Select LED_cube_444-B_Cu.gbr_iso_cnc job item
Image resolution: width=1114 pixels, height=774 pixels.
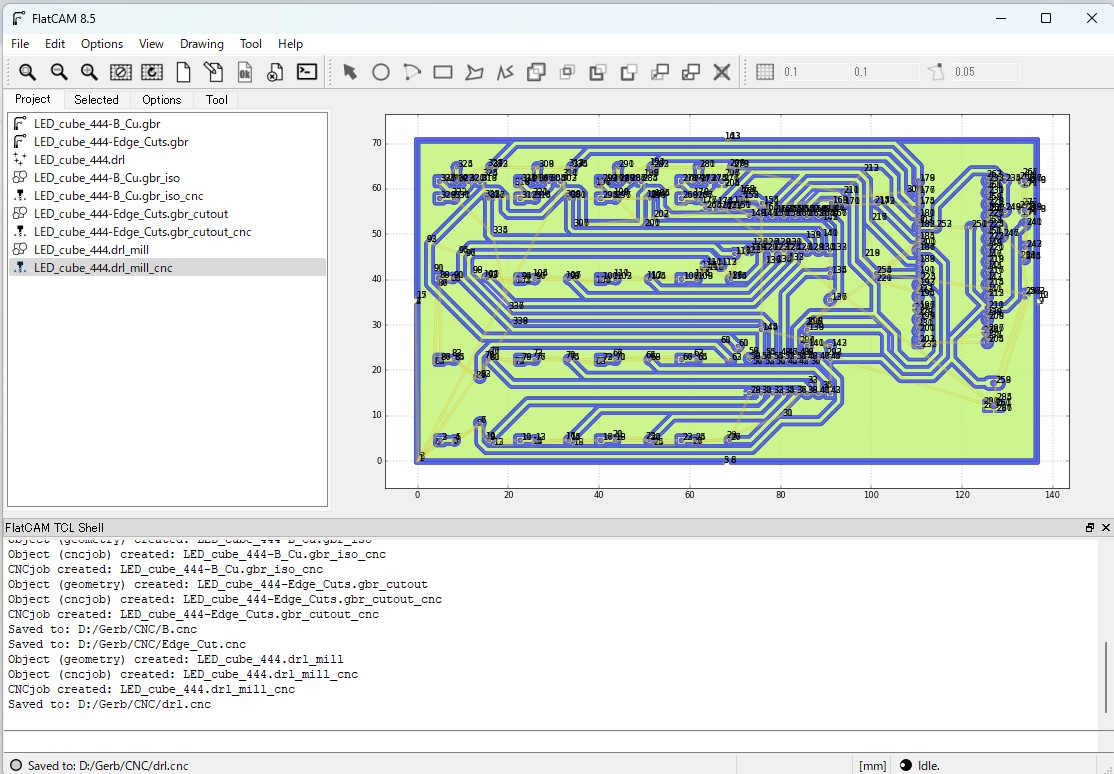click(x=168, y=195)
